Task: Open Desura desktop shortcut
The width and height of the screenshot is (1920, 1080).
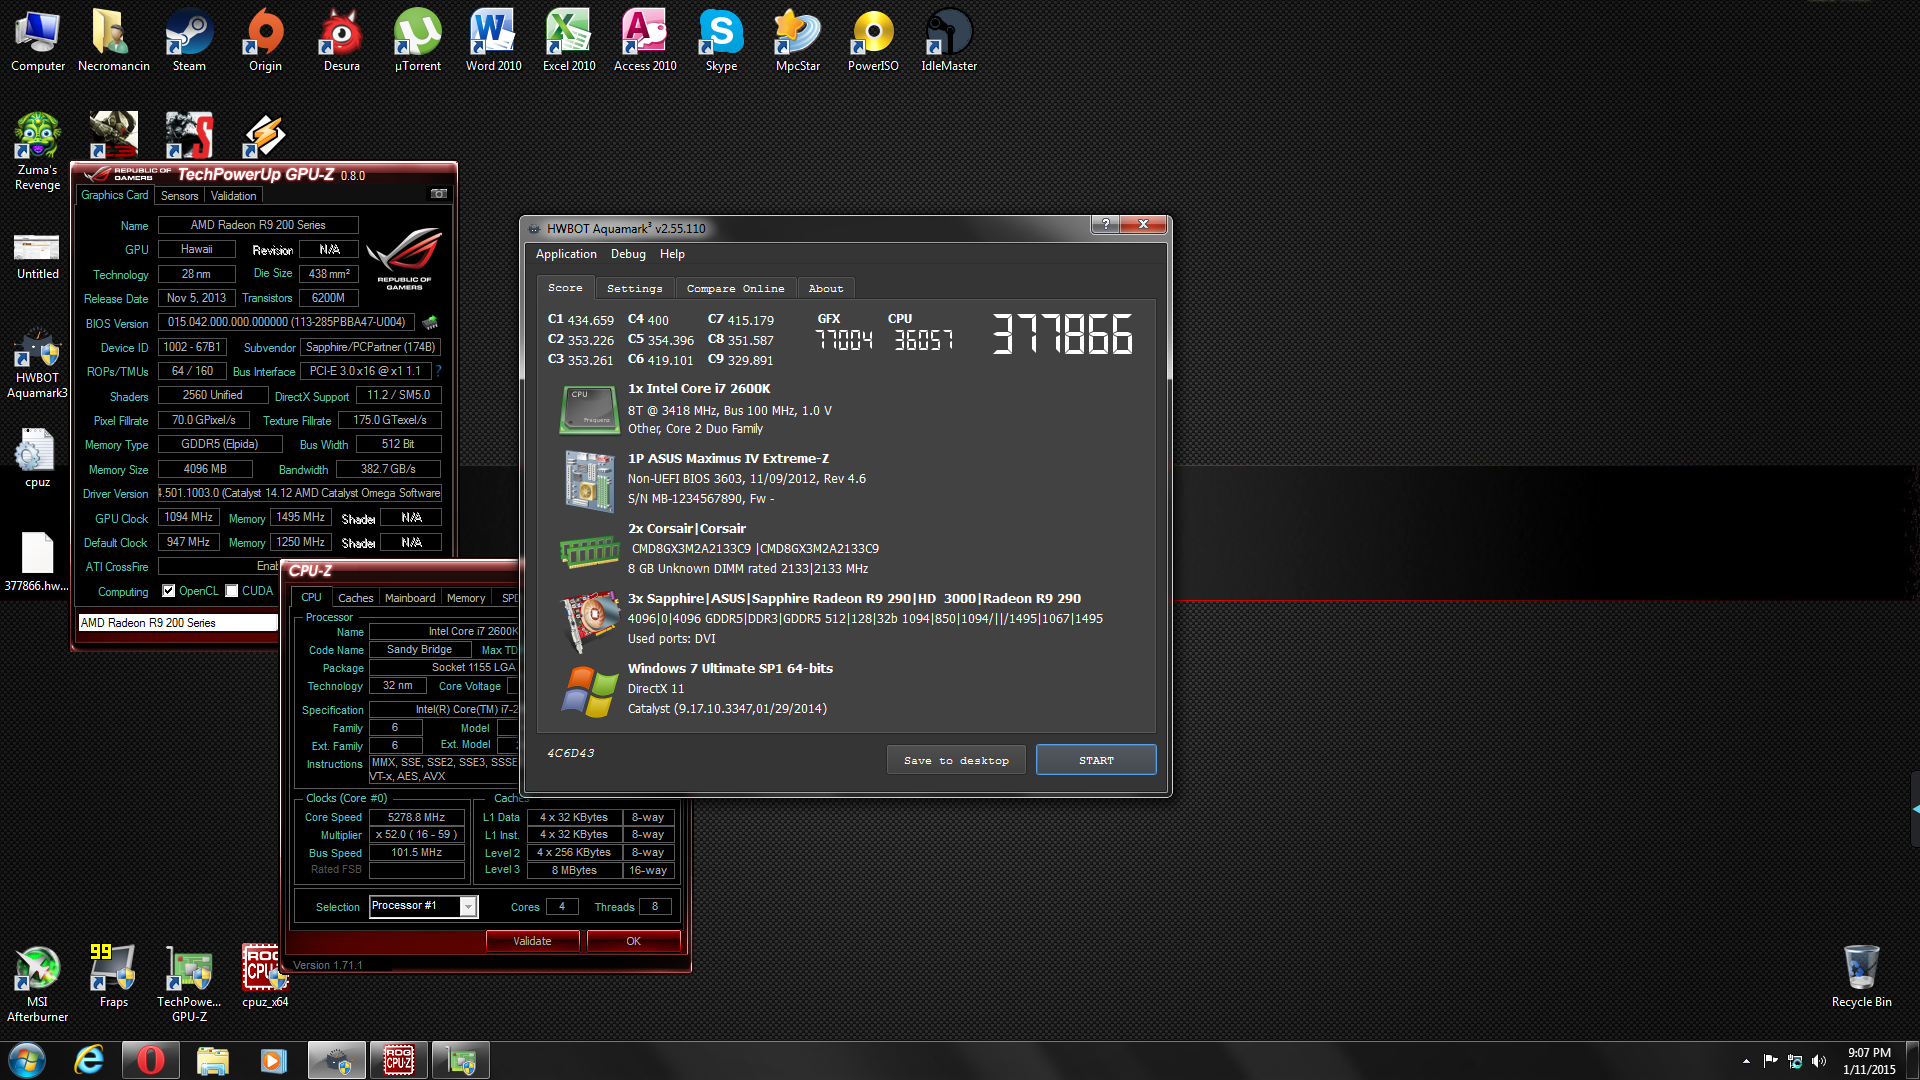Action: click(341, 42)
